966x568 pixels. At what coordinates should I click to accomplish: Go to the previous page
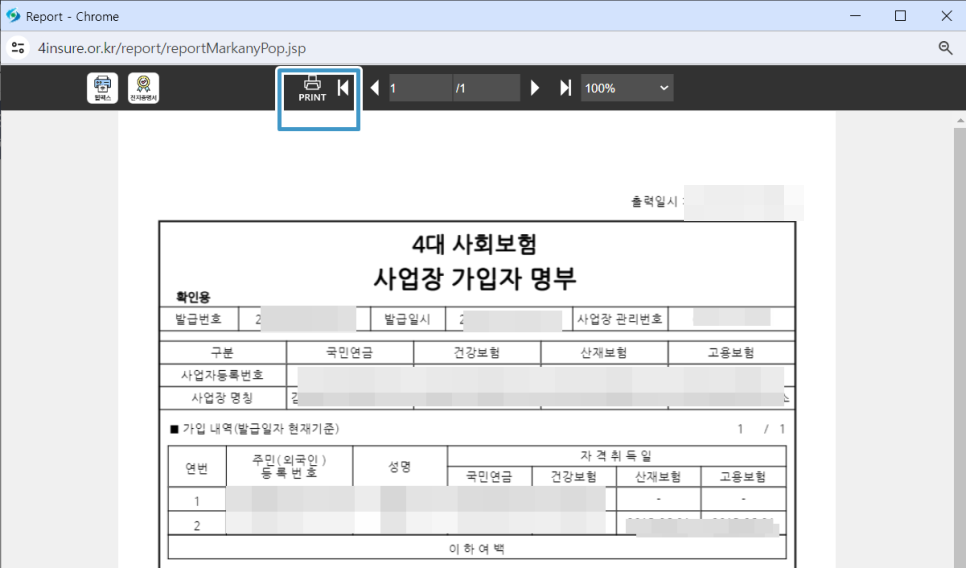(x=375, y=88)
